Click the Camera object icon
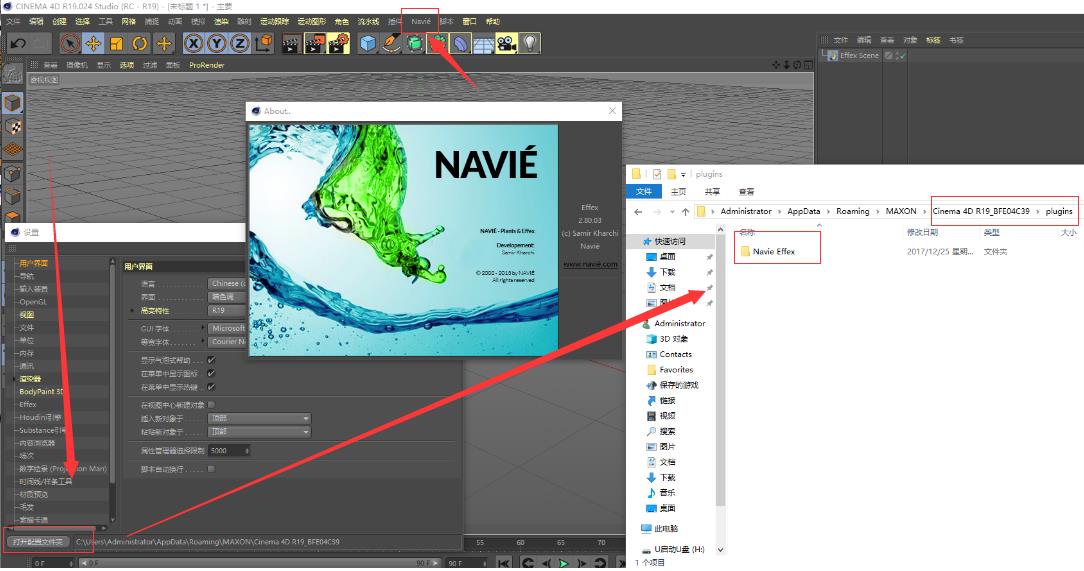Screen dimensions: 1084x571 (x=506, y=43)
